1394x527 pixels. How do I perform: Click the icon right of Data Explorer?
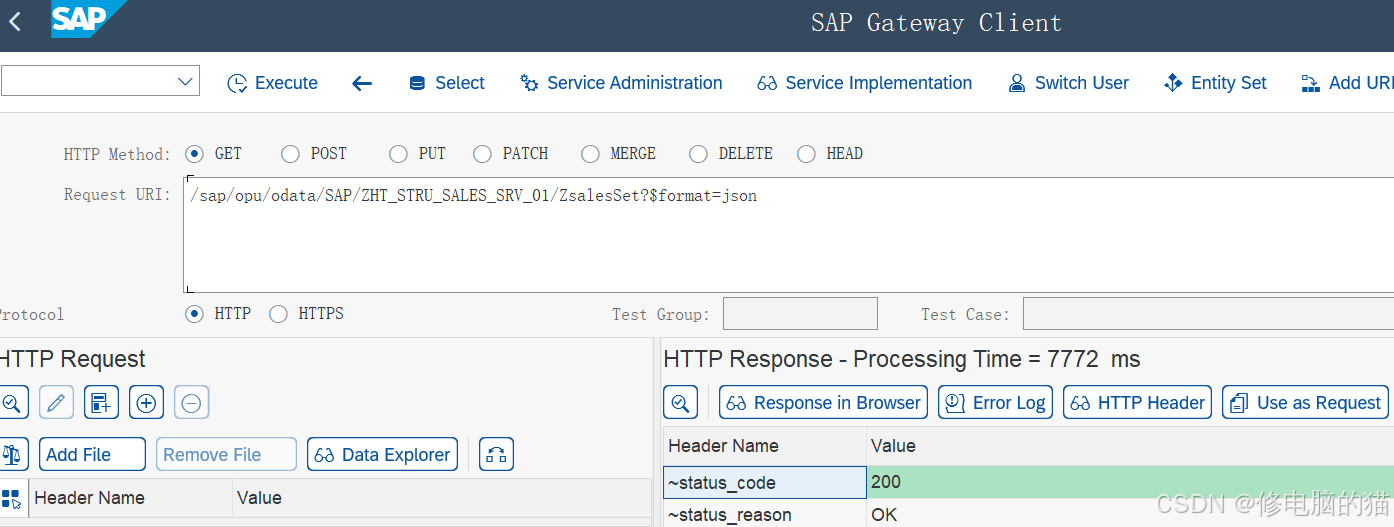pos(496,455)
